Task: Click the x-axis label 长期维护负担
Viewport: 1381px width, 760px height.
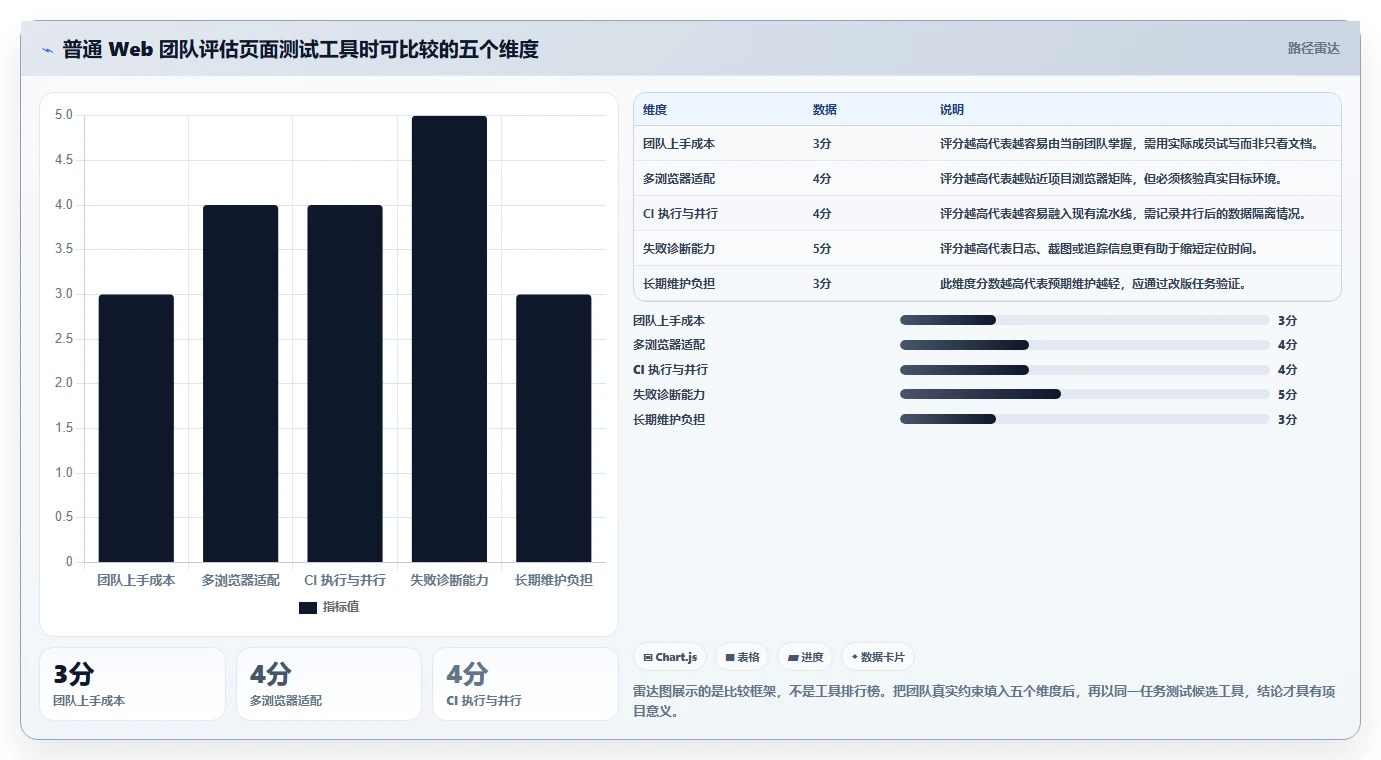Action: click(x=553, y=580)
